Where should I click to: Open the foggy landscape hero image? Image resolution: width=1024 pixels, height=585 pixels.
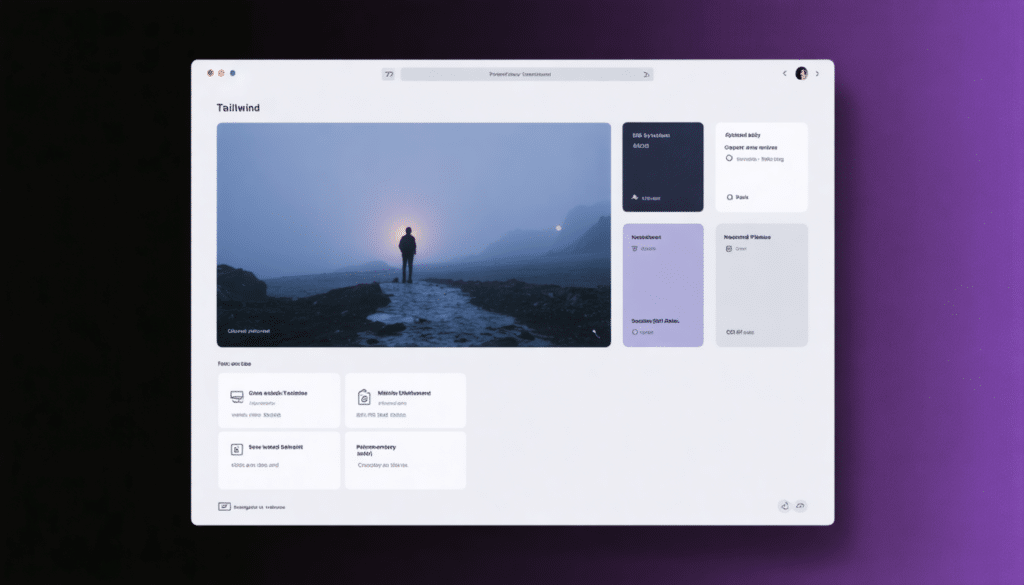coord(414,234)
